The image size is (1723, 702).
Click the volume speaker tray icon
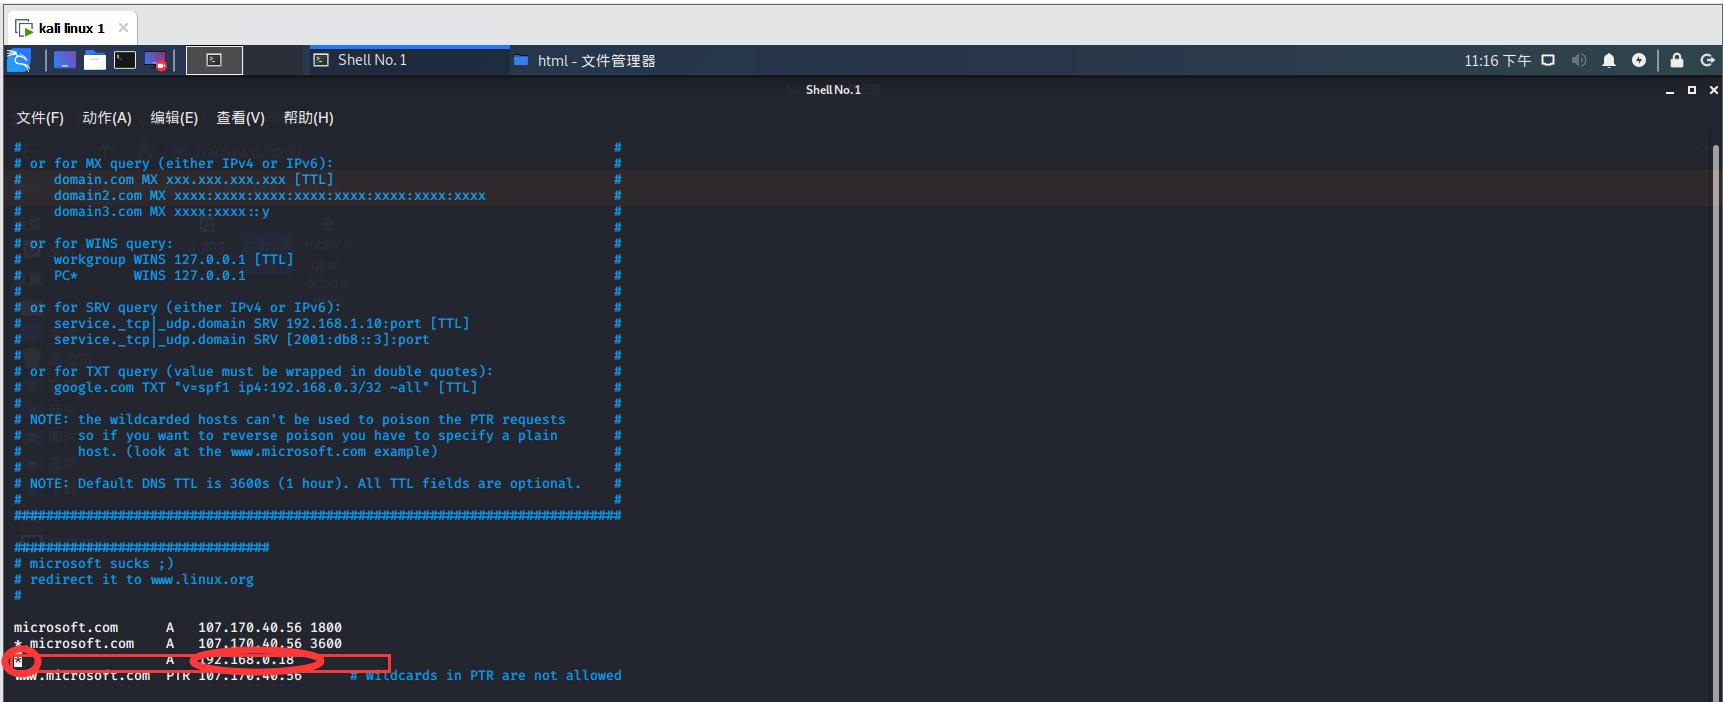(1579, 60)
